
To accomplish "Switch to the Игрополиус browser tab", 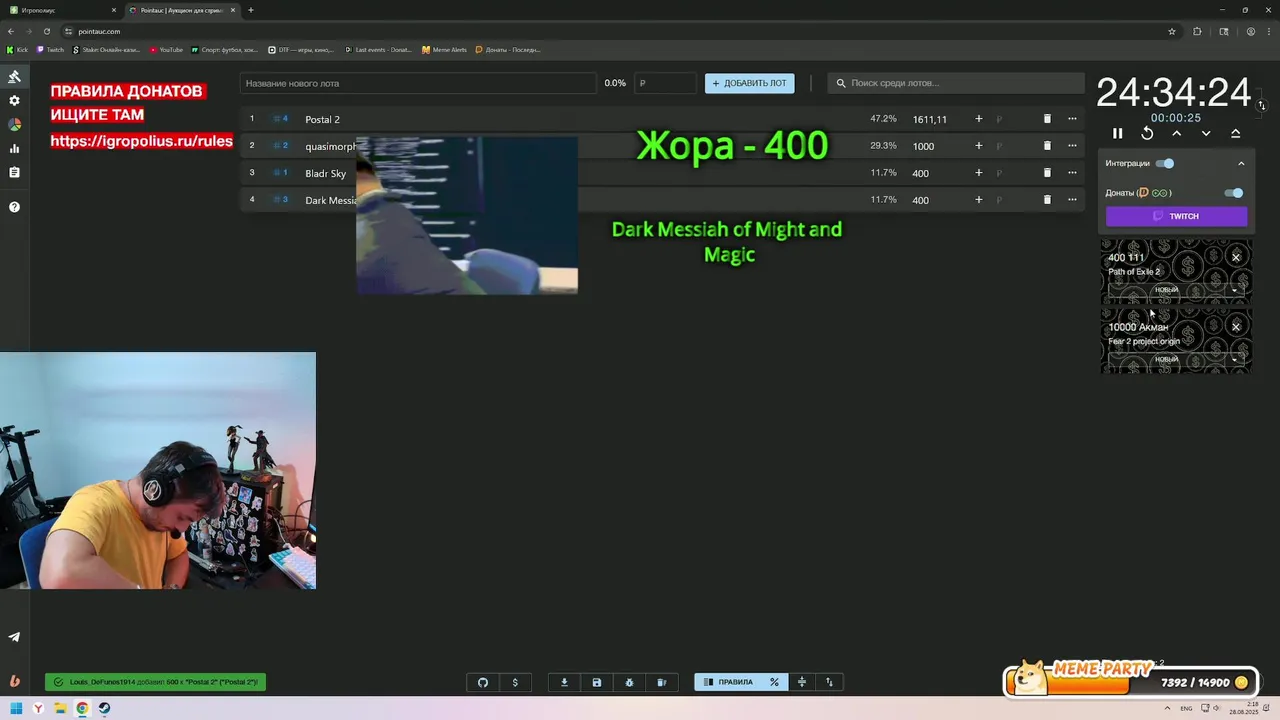I will pos(60,10).
